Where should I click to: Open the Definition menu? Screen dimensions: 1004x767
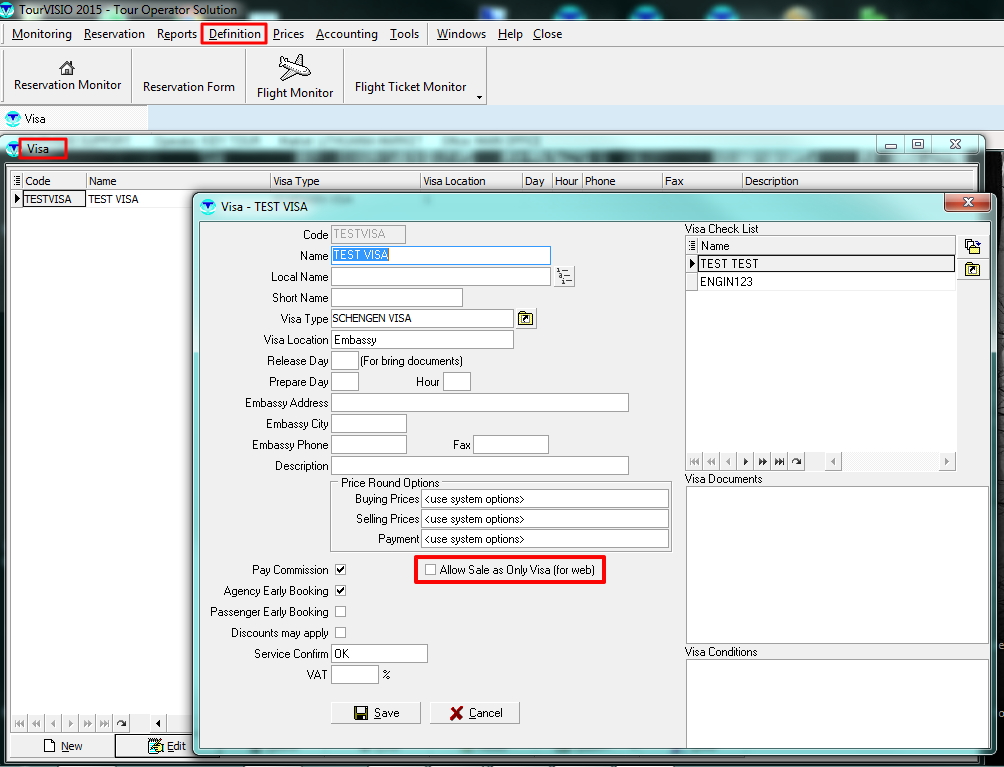235,34
